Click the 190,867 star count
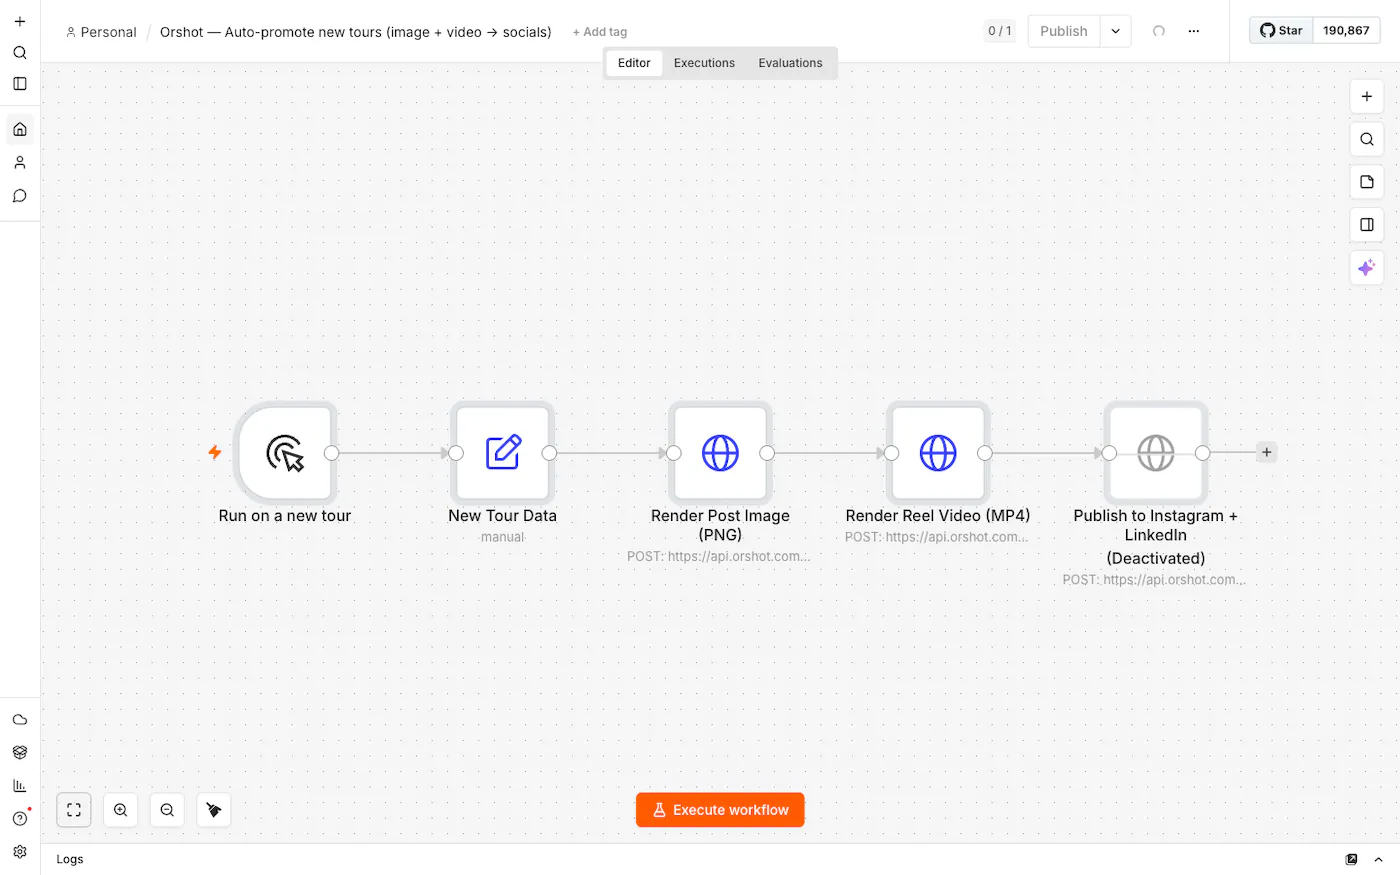The image size is (1400, 875). tap(1346, 31)
